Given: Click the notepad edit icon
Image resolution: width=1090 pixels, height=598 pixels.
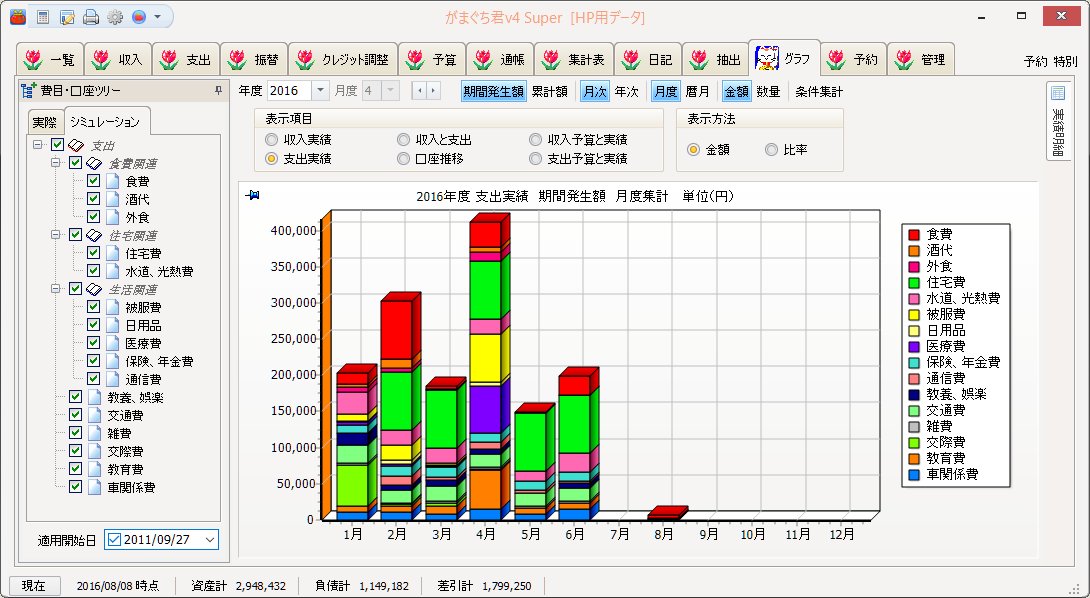Looking at the screenshot, I should (x=67, y=17).
